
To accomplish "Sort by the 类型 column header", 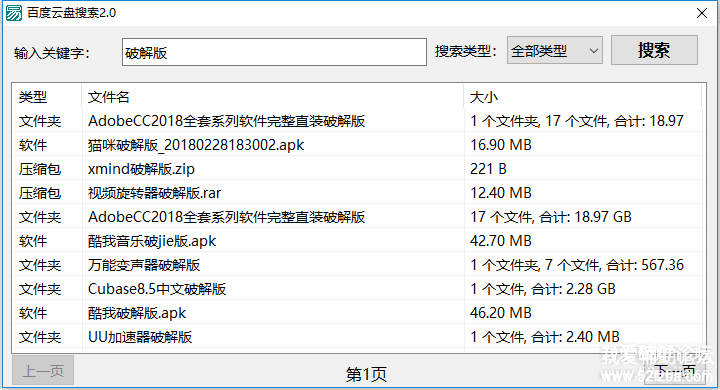I will pyautogui.click(x=47, y=97).
